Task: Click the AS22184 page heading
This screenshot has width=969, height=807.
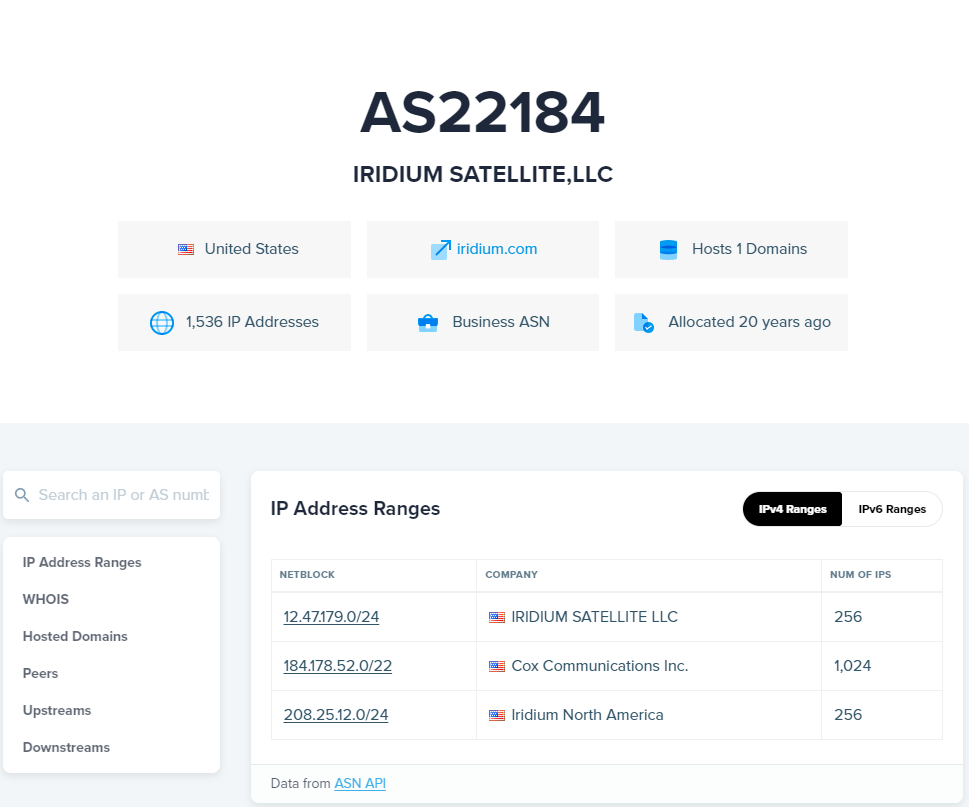Action: pyautogui.click(x=483, y=112)
